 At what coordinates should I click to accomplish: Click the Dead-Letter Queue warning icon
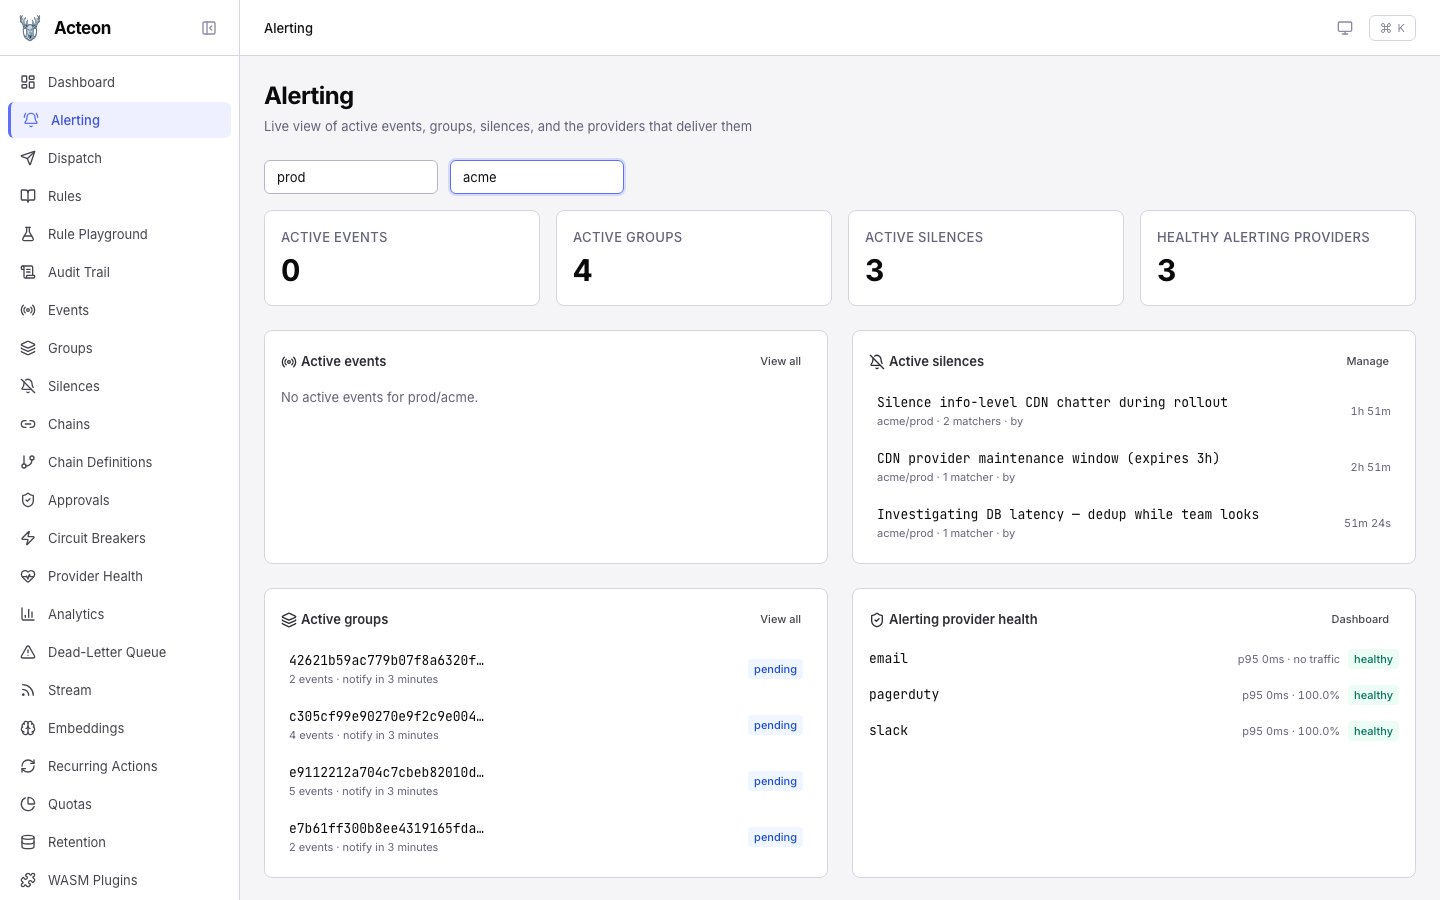coord(28,652)
